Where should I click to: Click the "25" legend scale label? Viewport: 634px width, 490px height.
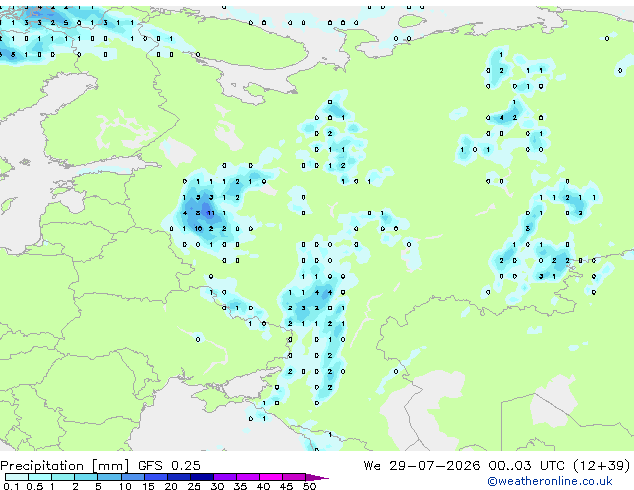[x=194, y=486]
